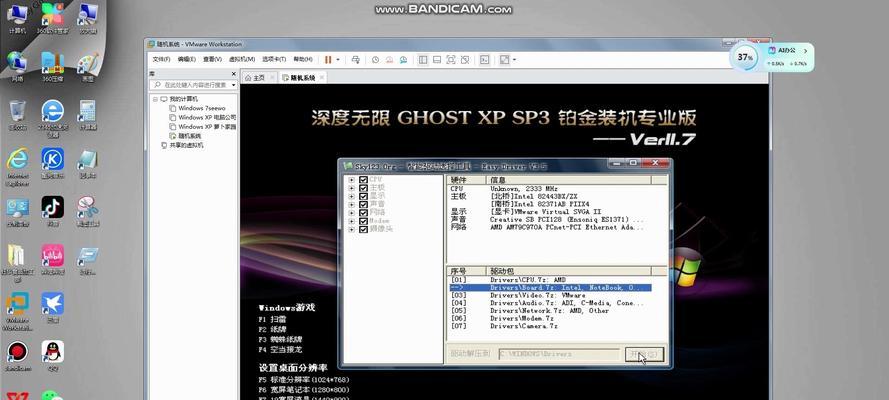The image size is (889, 400).
Task: Open the 文件(F) menu
Action: click(162, 59)
